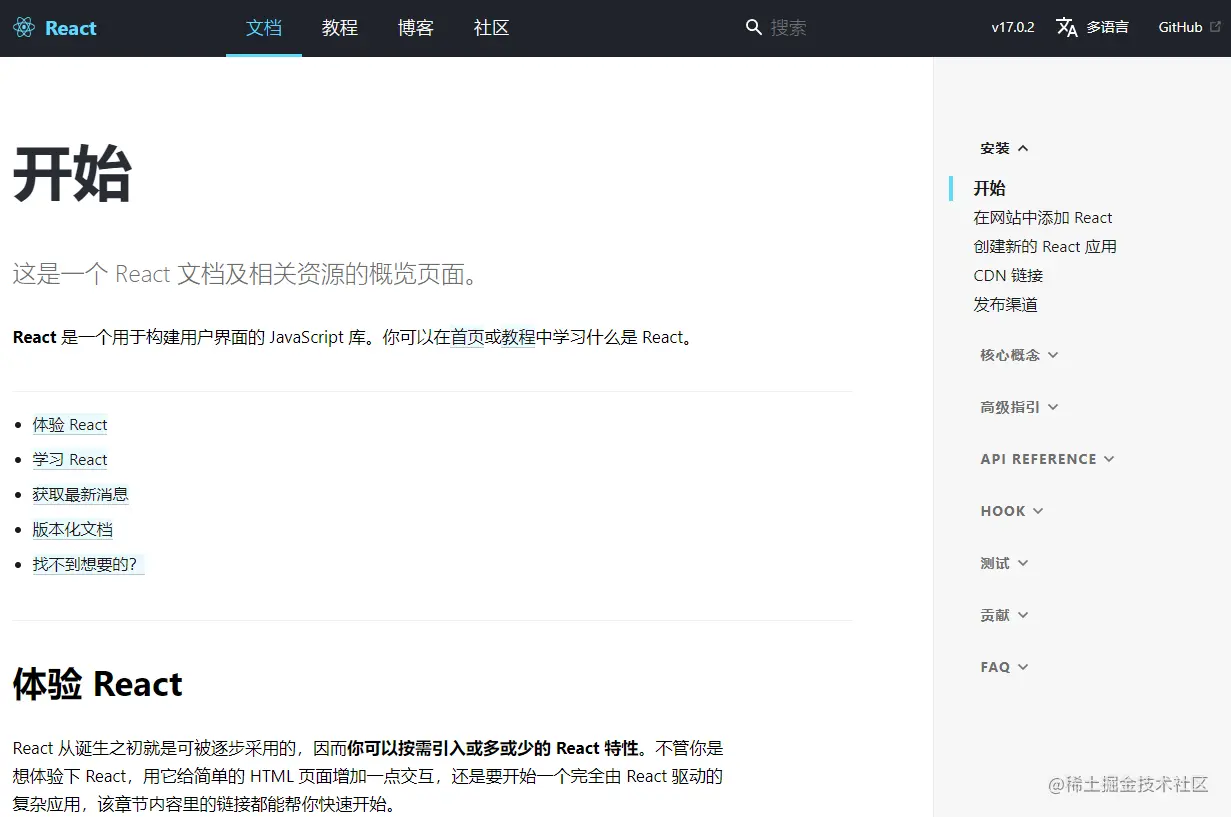Screen dimensions: 1231x817
Task: Jump to 体验 React list link
Action: point(70,425)
